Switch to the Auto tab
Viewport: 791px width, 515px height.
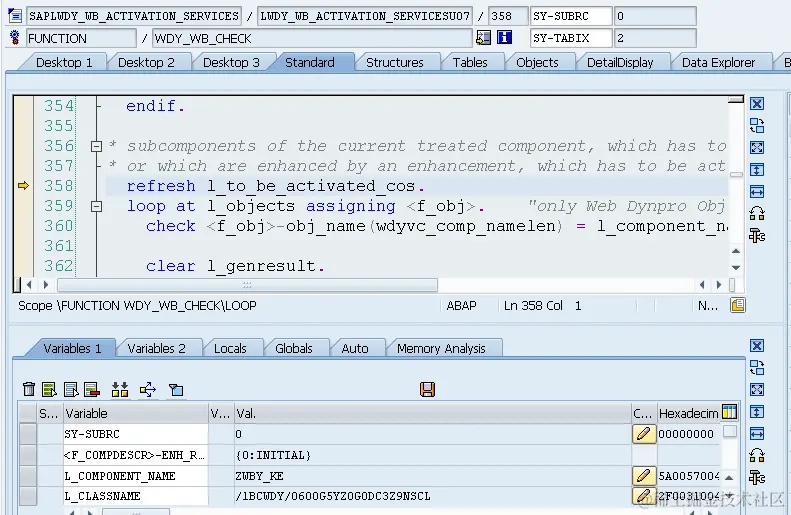click(355, 349)
